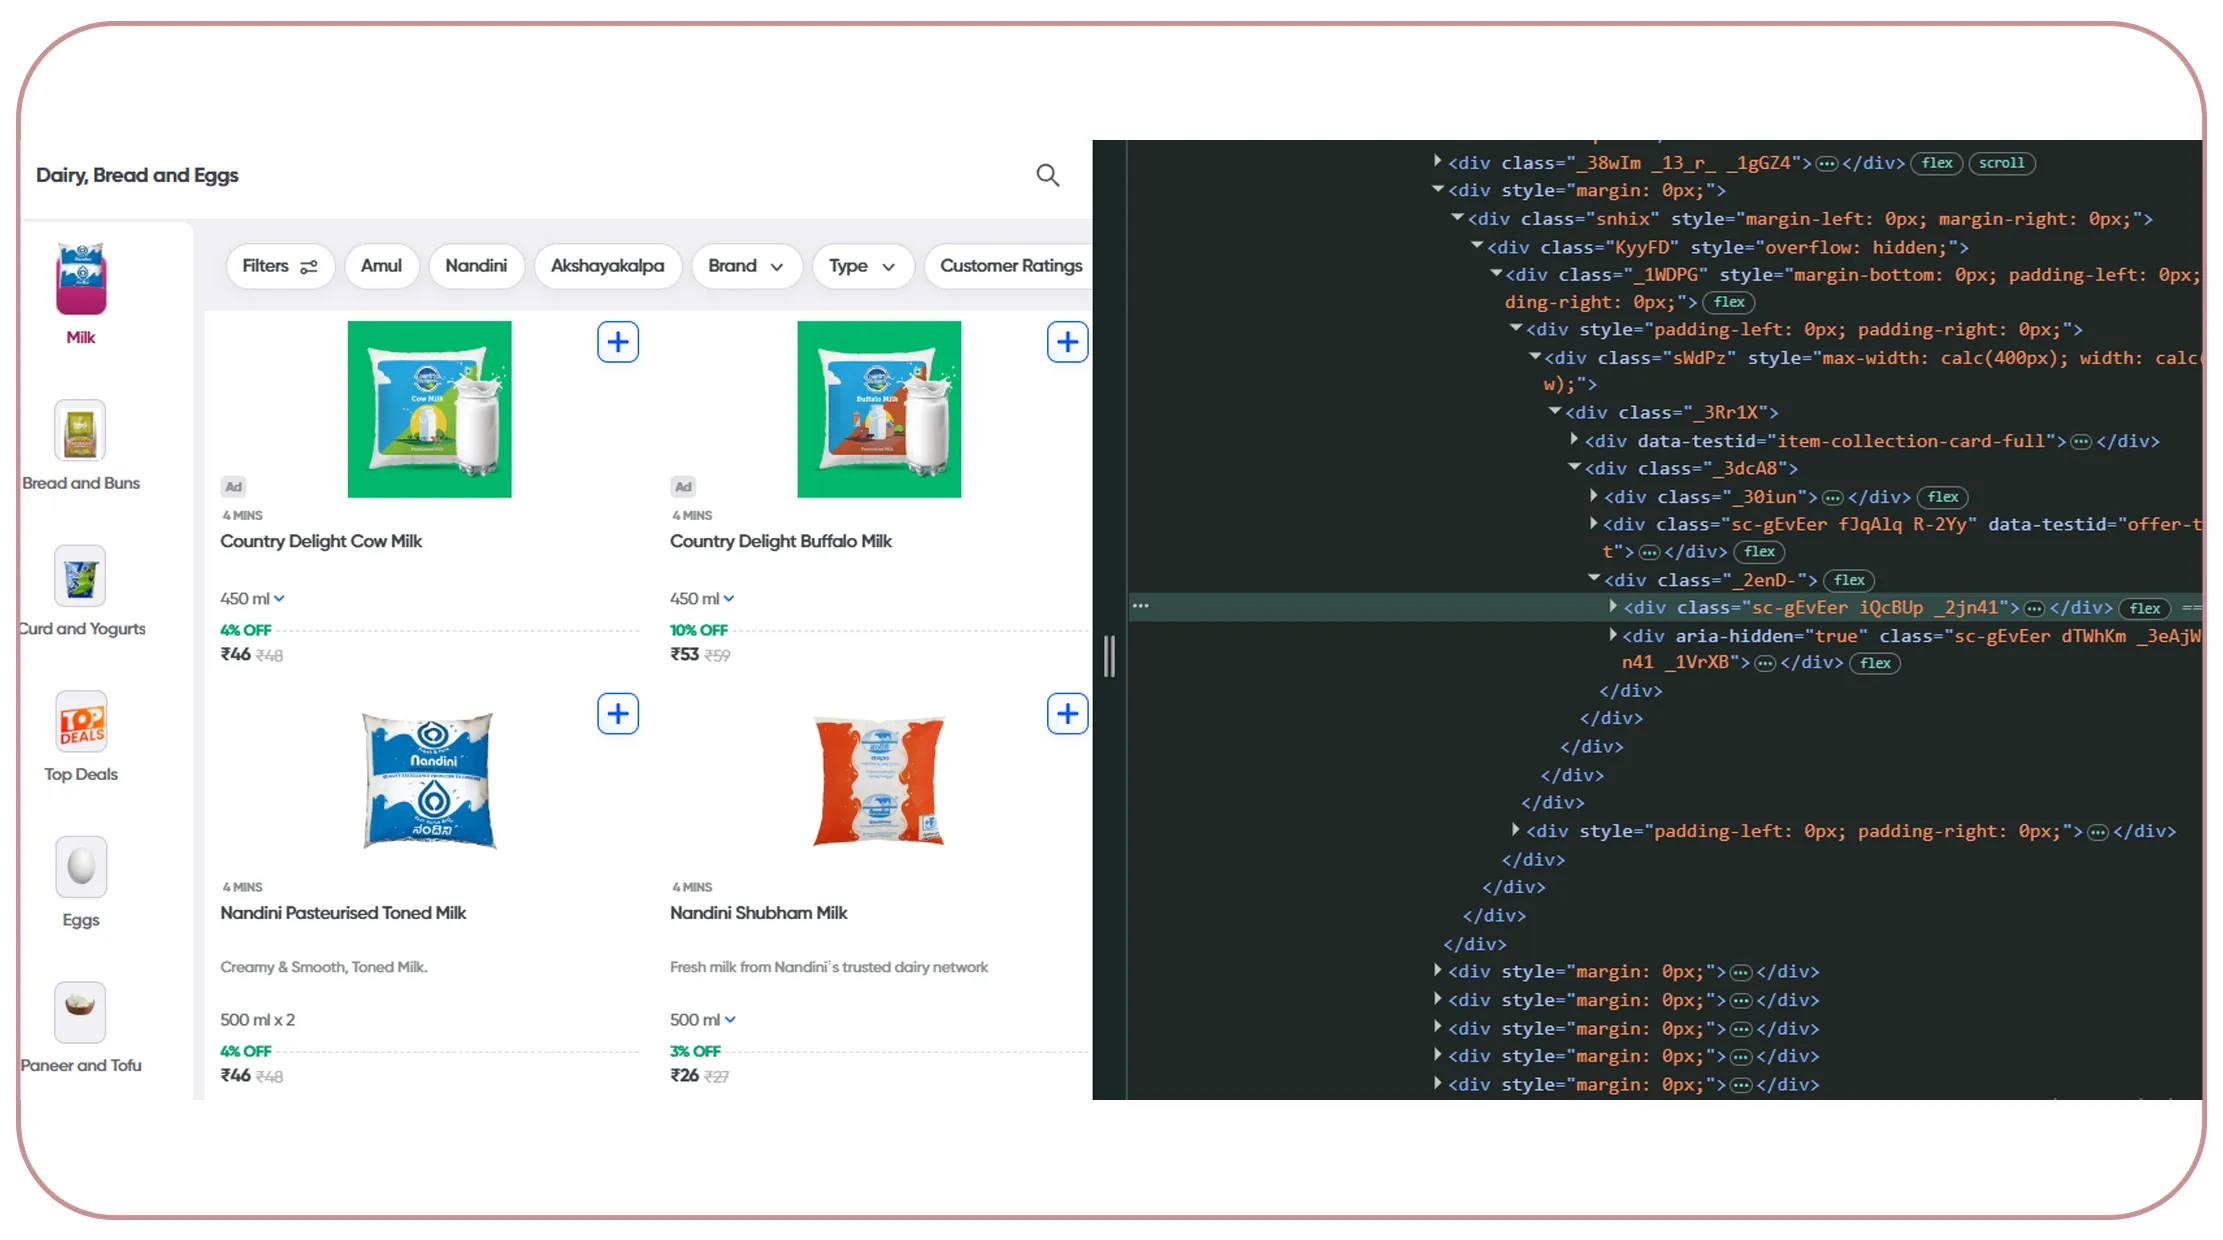2223x1240 pixels.
Task: Open Nandini Shubham Milk product image
Action: pyautogui.click(x=879, y=781)
